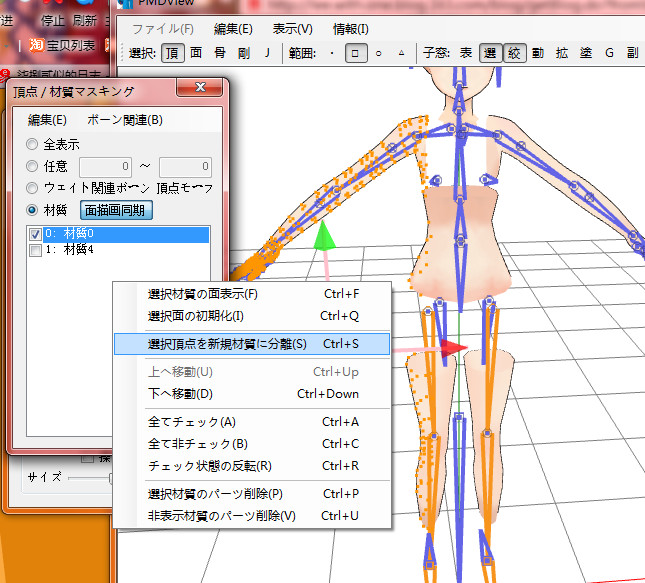Choose 選択面の初期化(I) from context menu
645x583 pixels.
coord(252,316)
